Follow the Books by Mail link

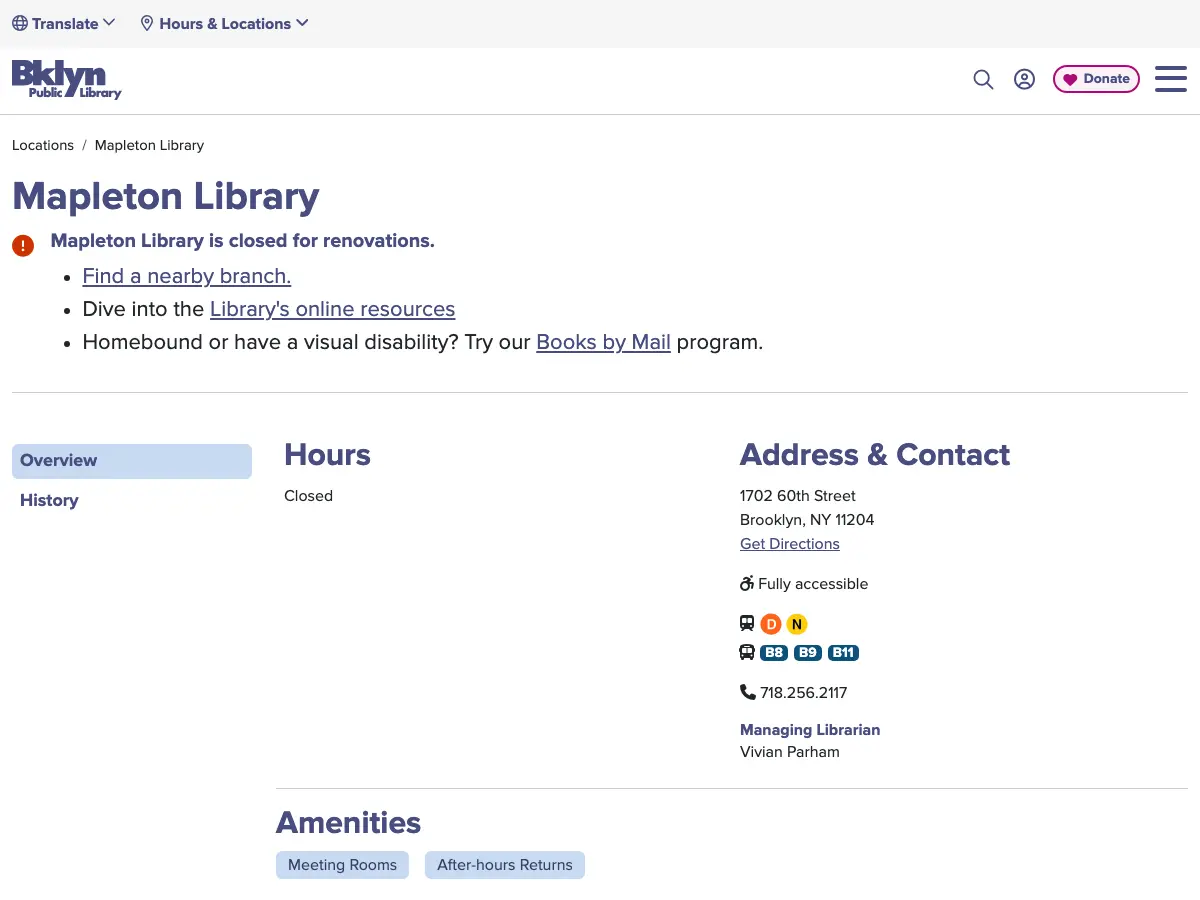pyautogui.click(x=603, y=342)
